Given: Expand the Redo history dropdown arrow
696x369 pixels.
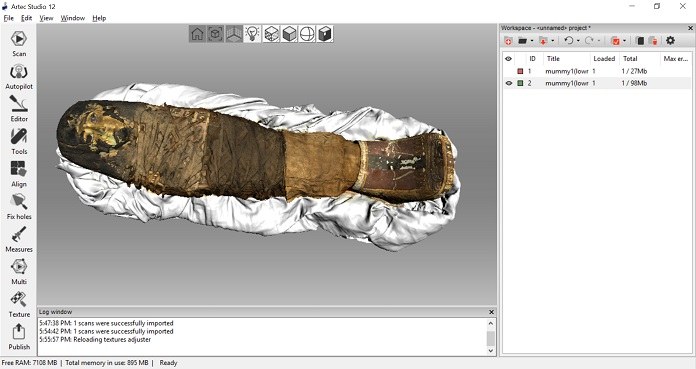Looking at the screenshot, I should coord(599,41).
